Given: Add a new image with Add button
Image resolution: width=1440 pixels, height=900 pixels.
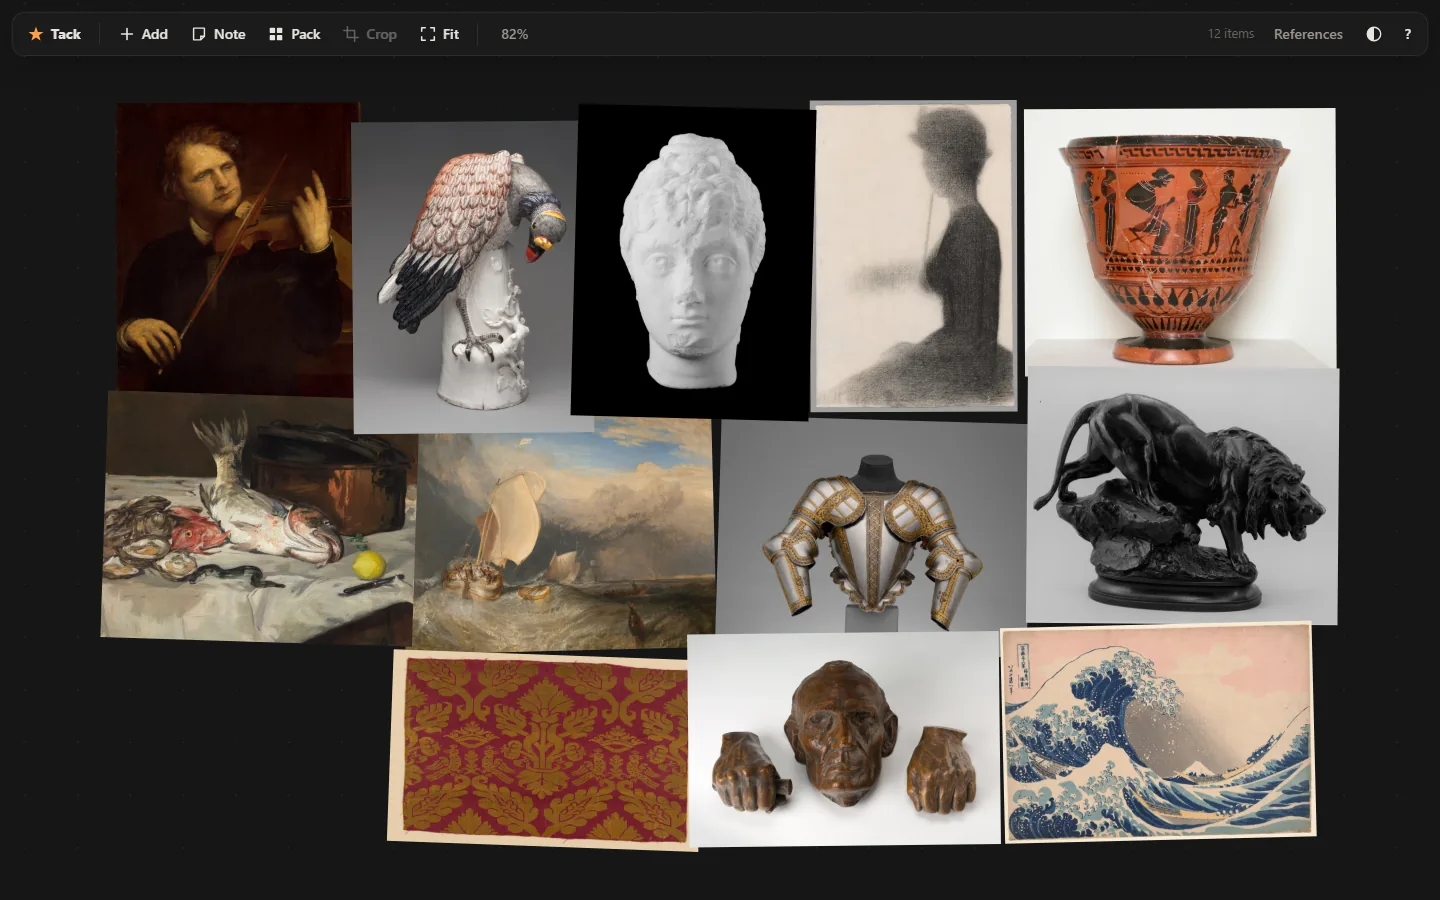Looking at the screenshot, I should tap(144, 34).
